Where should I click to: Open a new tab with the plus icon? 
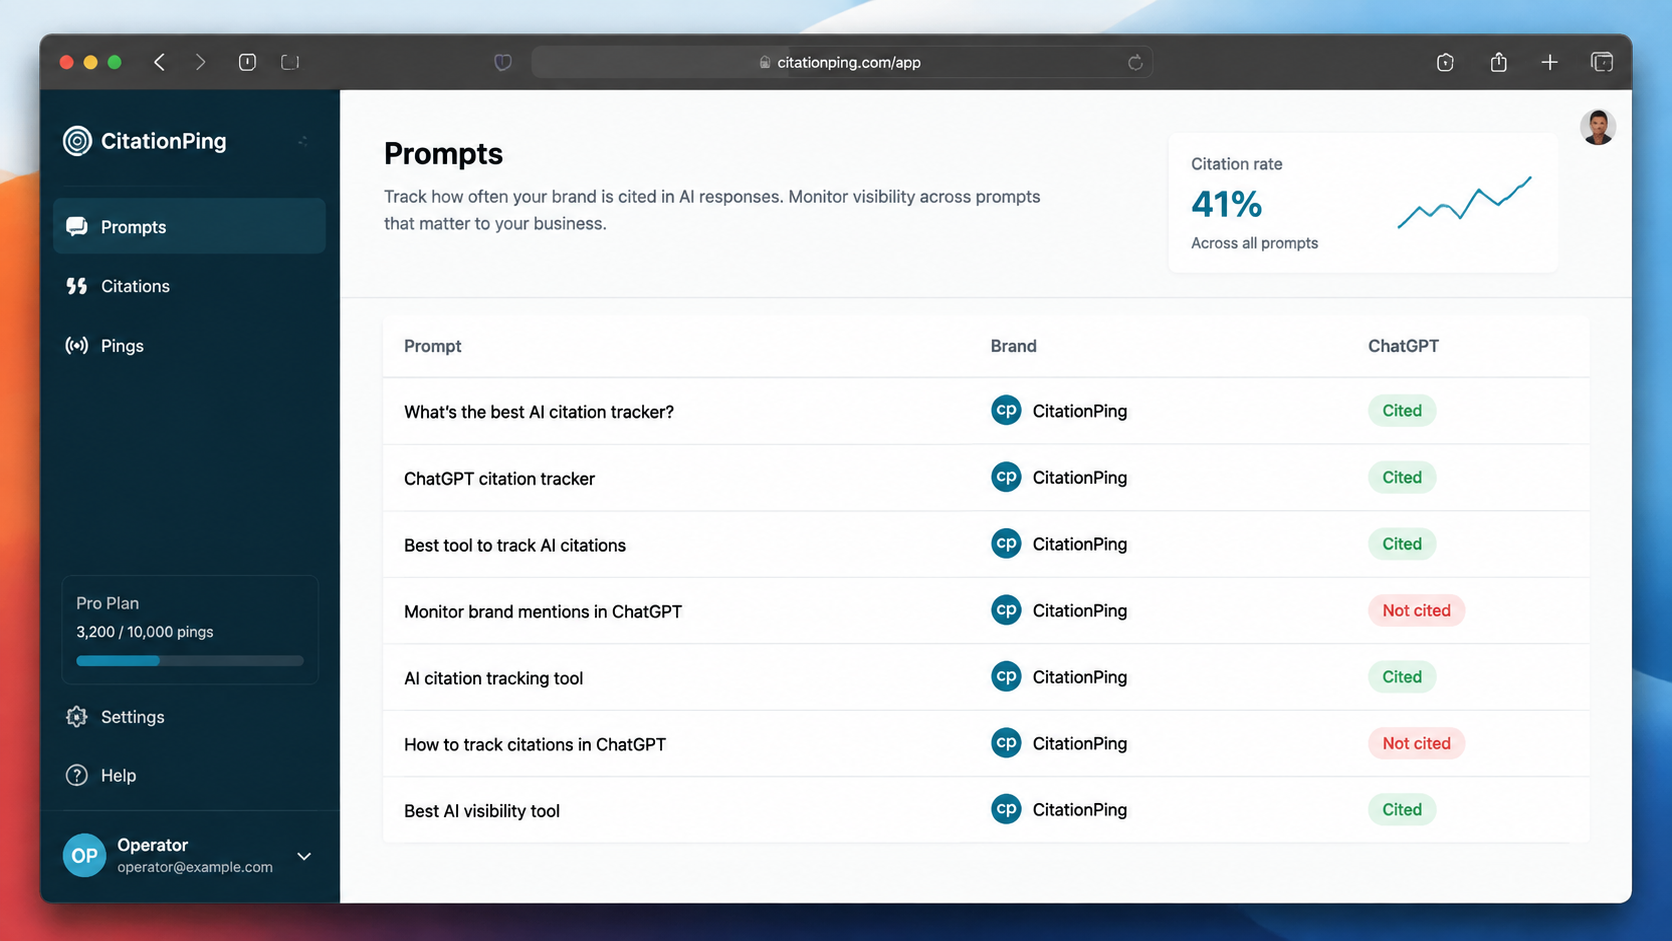tap(1549, 62)
